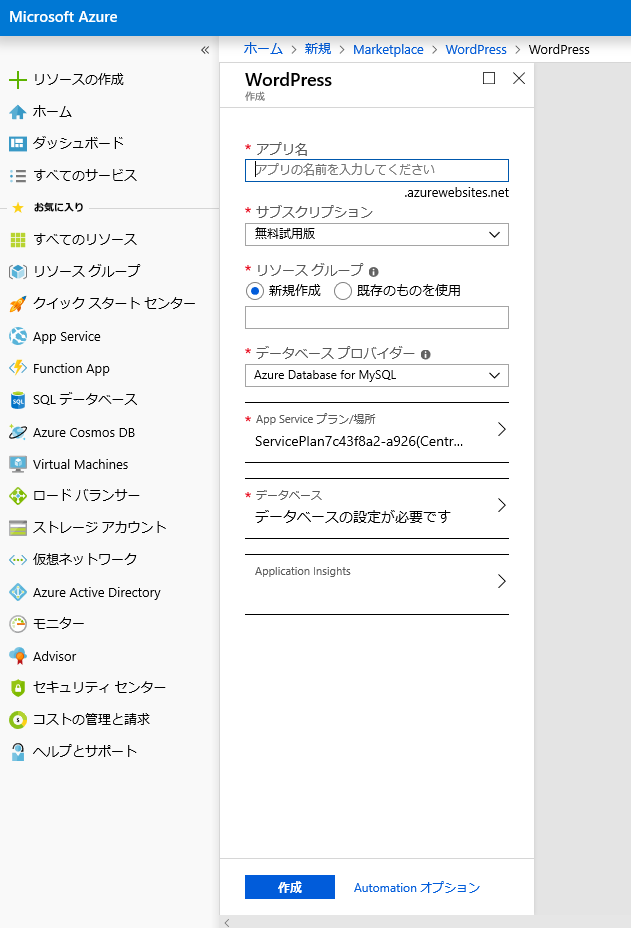Click the Security Center shield icon
This screenshot has width=631, height=928.
(x=18, y=688)
